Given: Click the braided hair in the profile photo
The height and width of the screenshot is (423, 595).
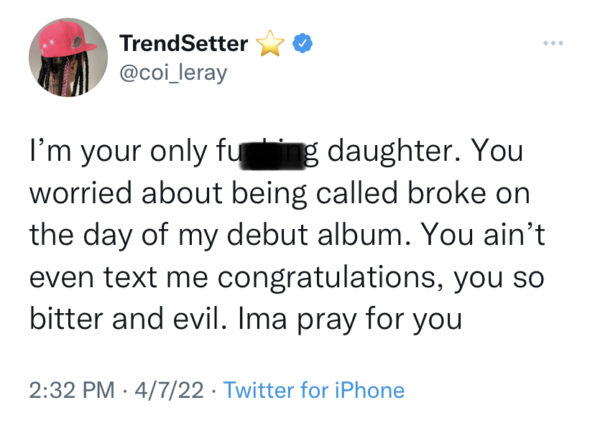Looking at the screenshot, I should coord(66,76).
